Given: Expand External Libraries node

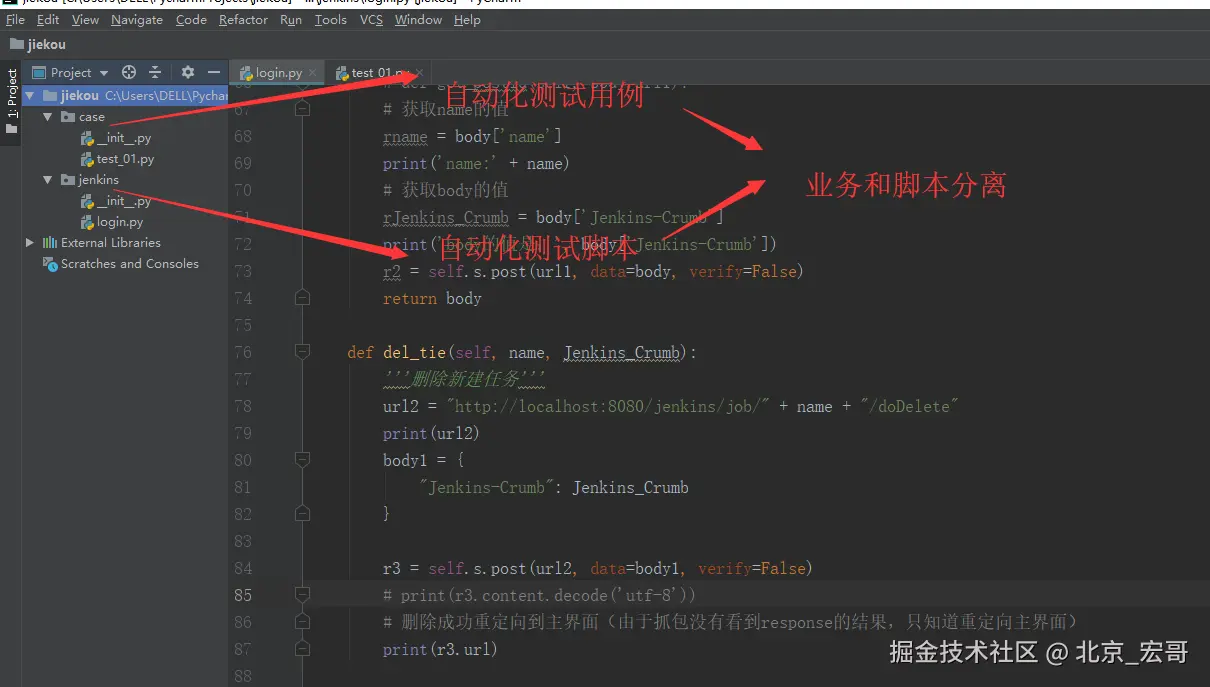Looking at the screenshot, I should pyautogui.click(x=30, y=243).
